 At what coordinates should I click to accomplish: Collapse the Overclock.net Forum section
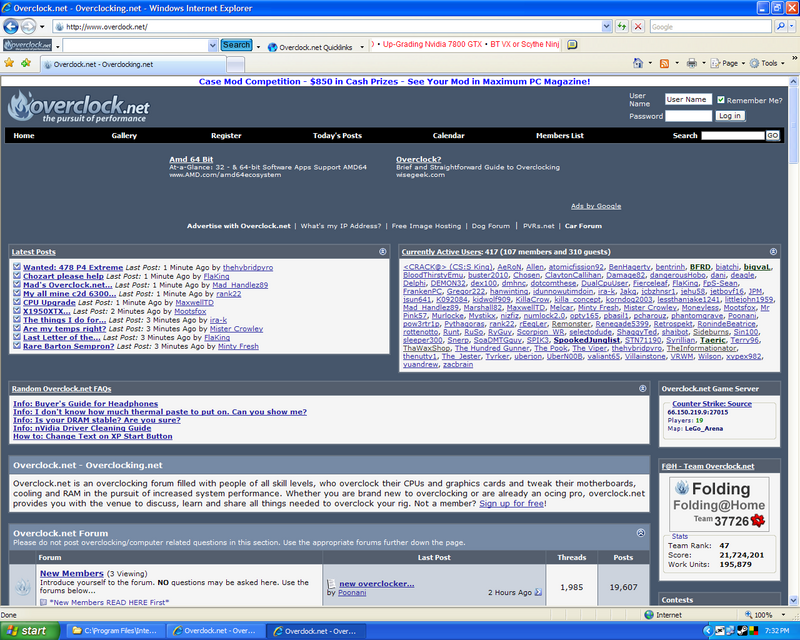click(x=641, y=532)
